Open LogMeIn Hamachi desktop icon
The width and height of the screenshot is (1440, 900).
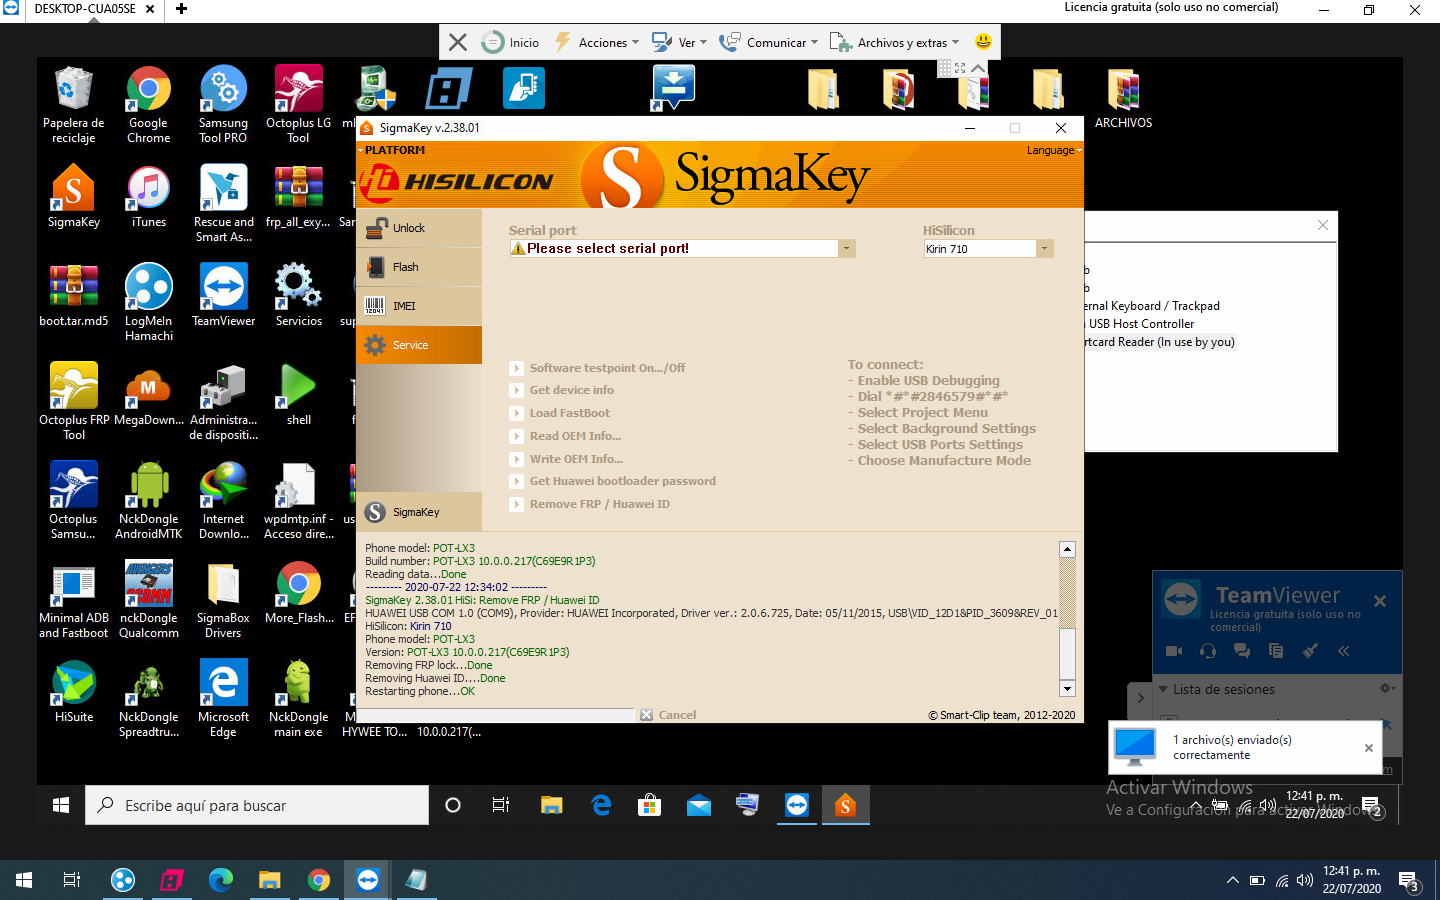pos(149,302)
